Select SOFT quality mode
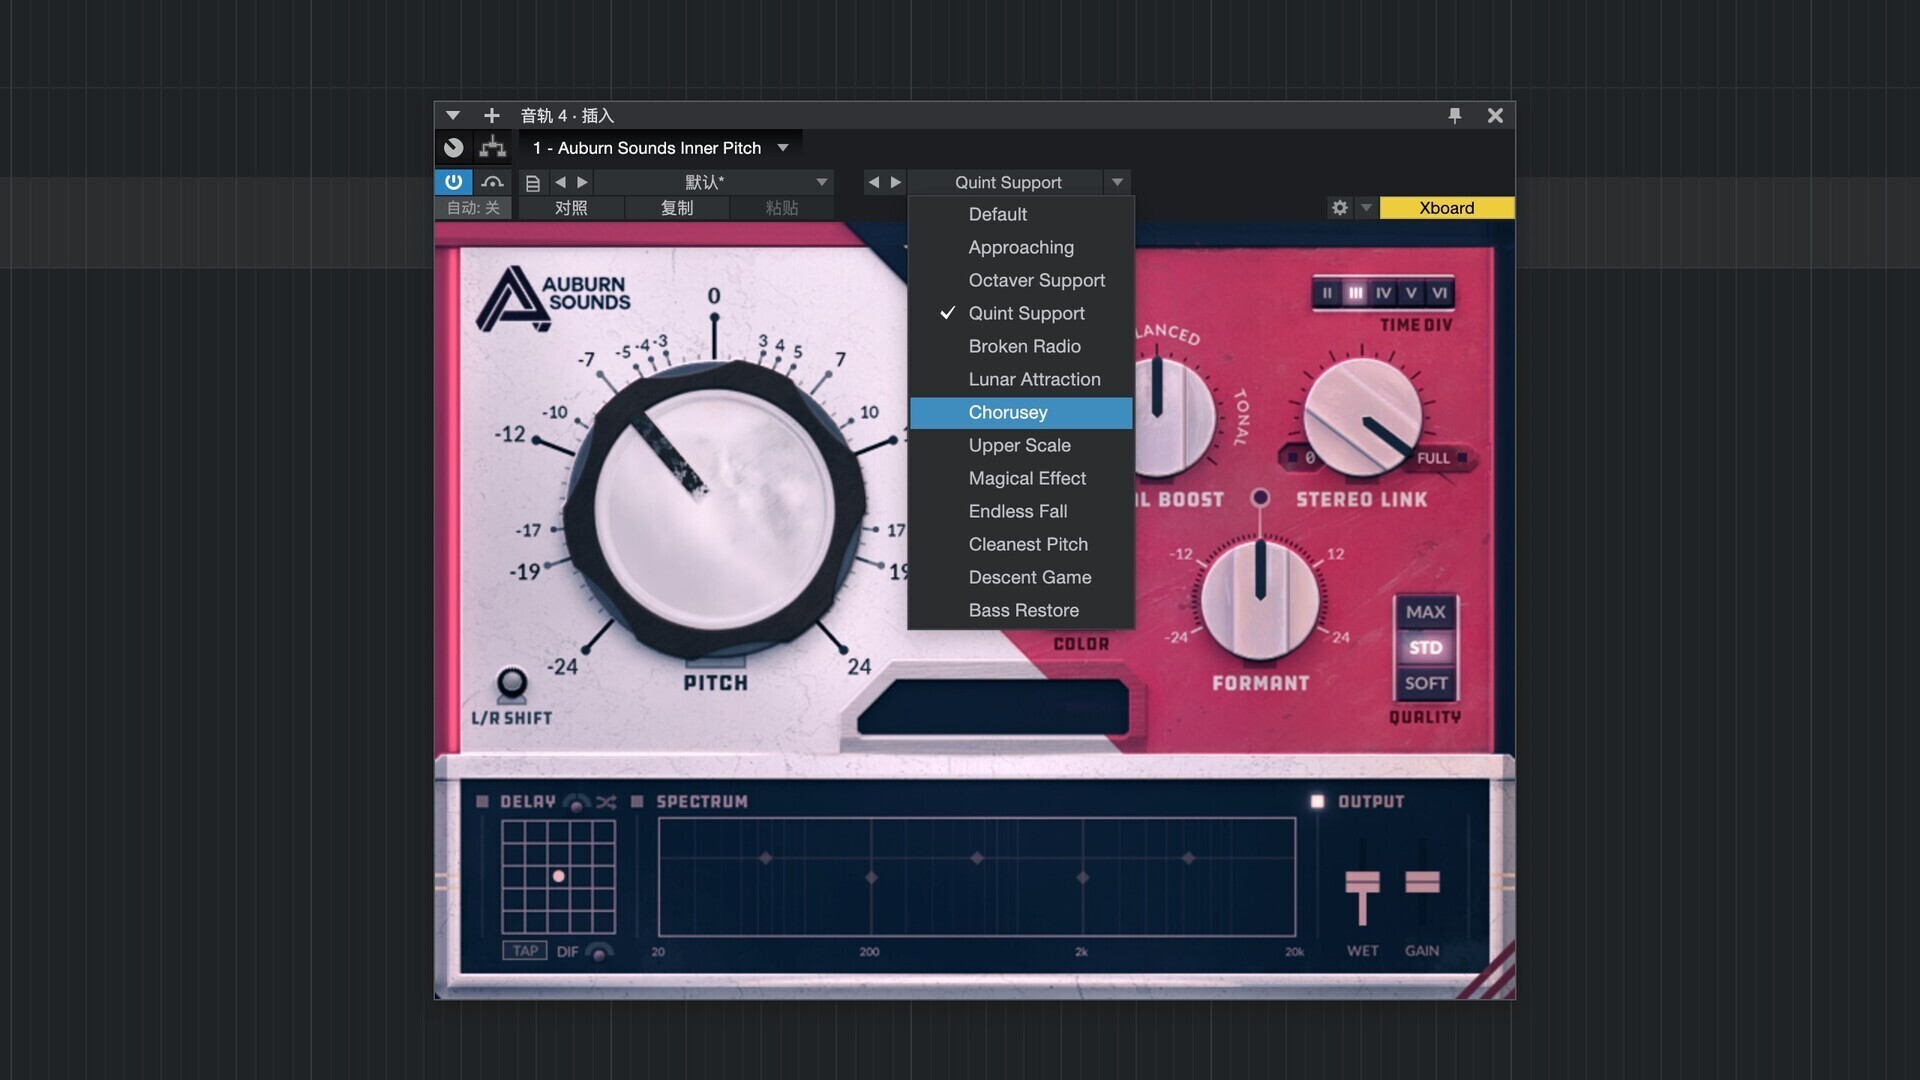This screenshot has height=1080, width=1920. [1425, 683]
